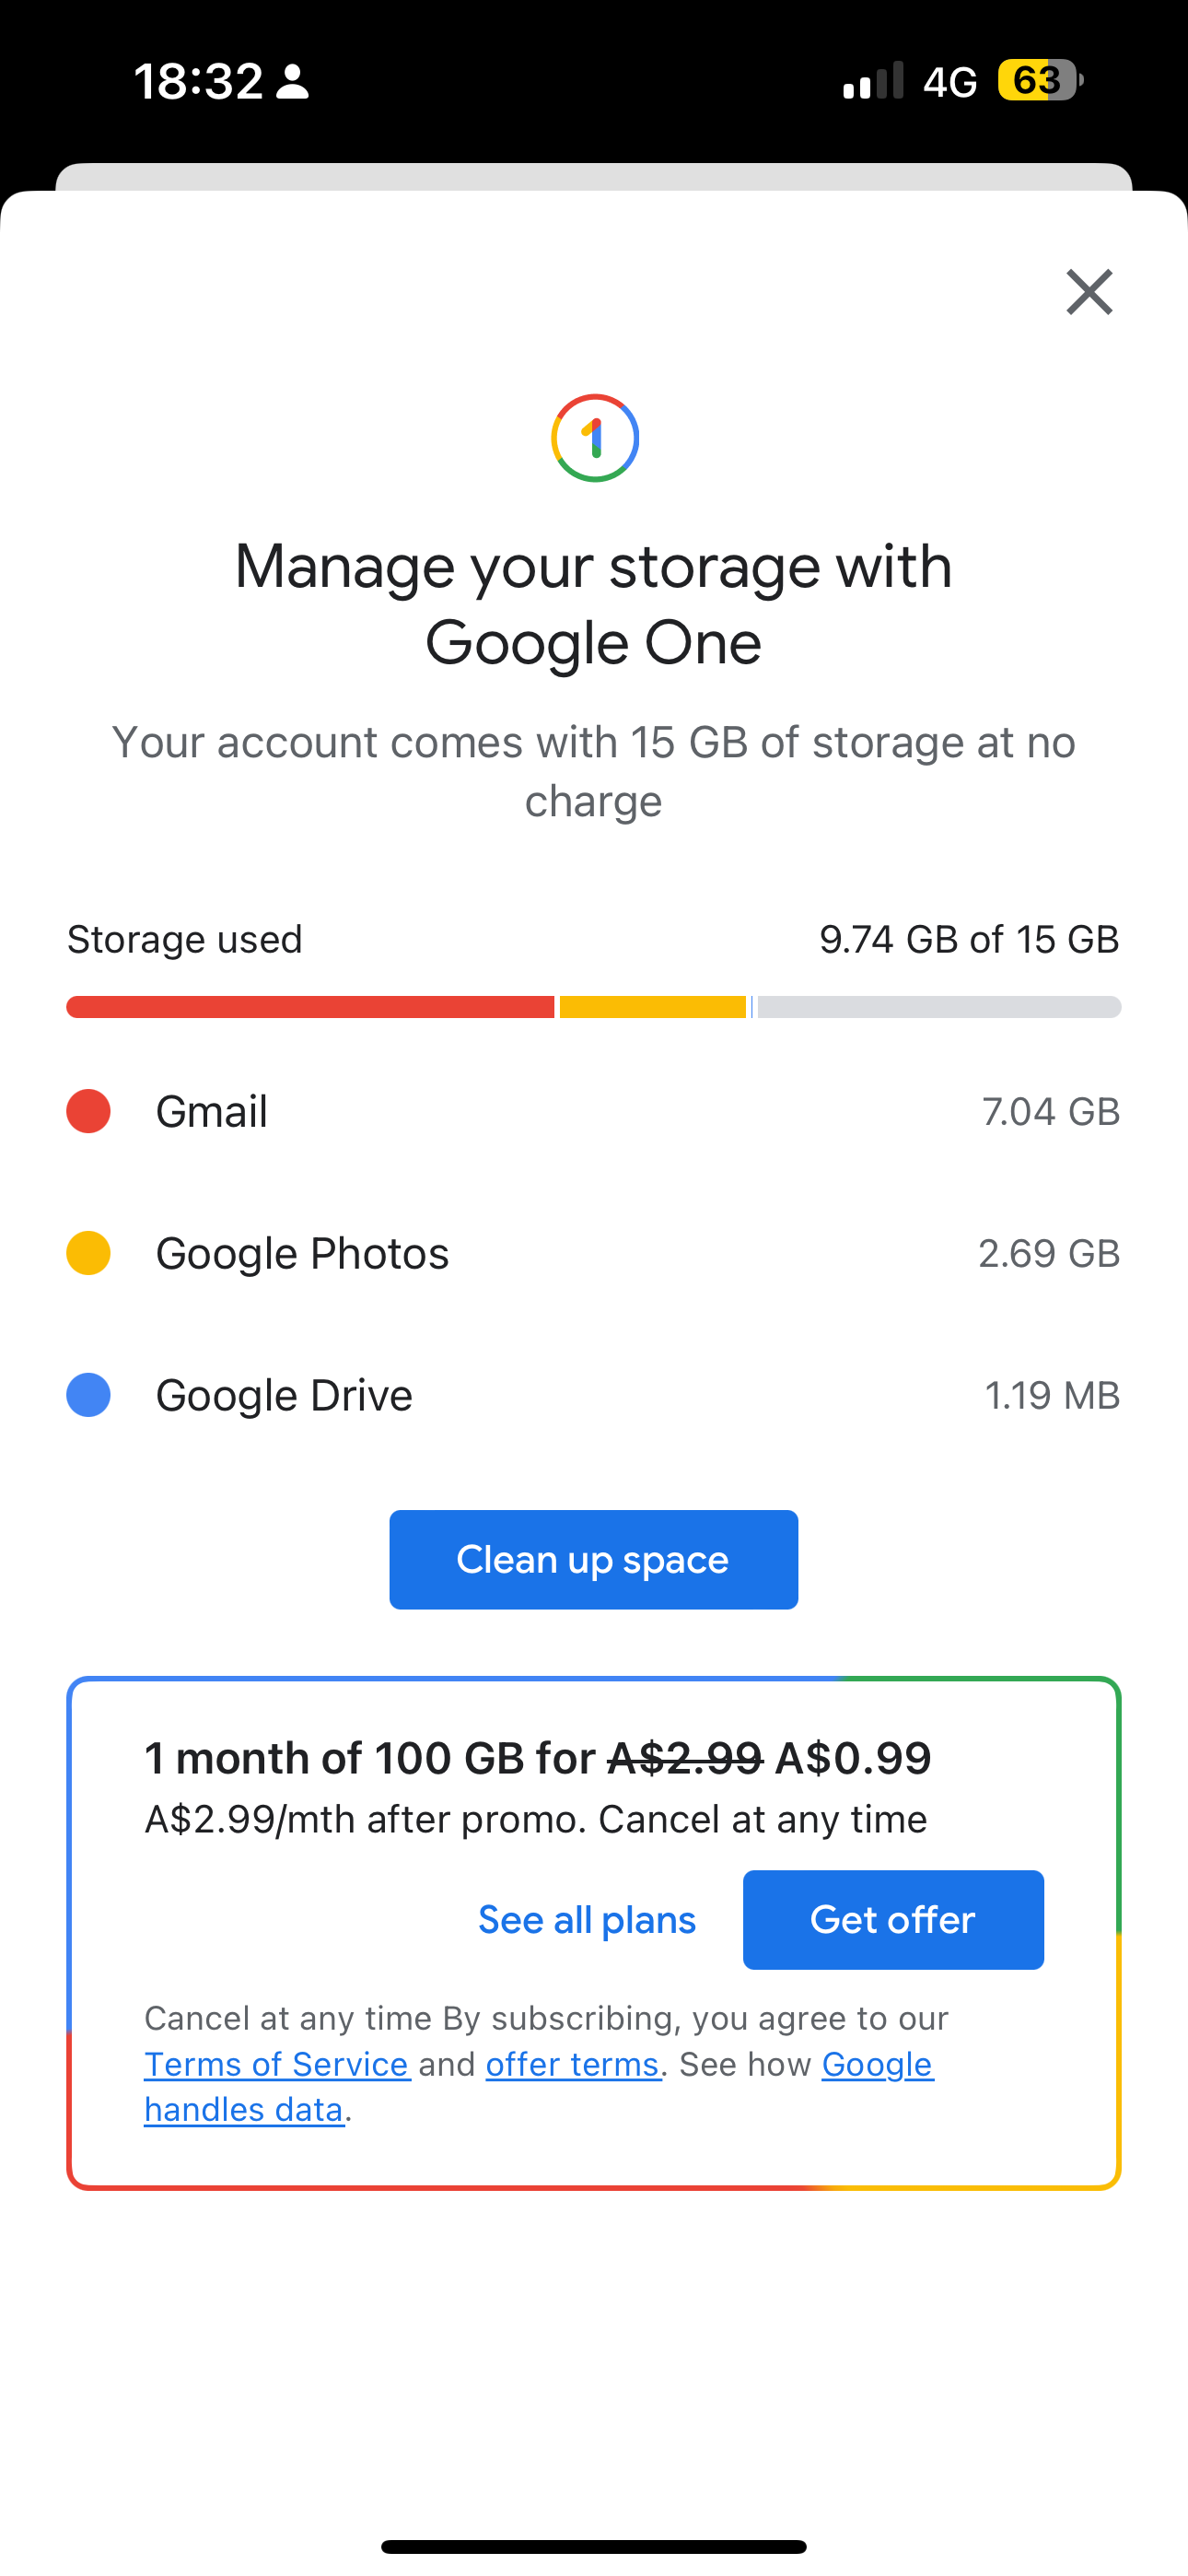Tap the yellow Photos storage bar segment
This screenshot has width=1188, height=2576.
click(x=652, y=1007)
